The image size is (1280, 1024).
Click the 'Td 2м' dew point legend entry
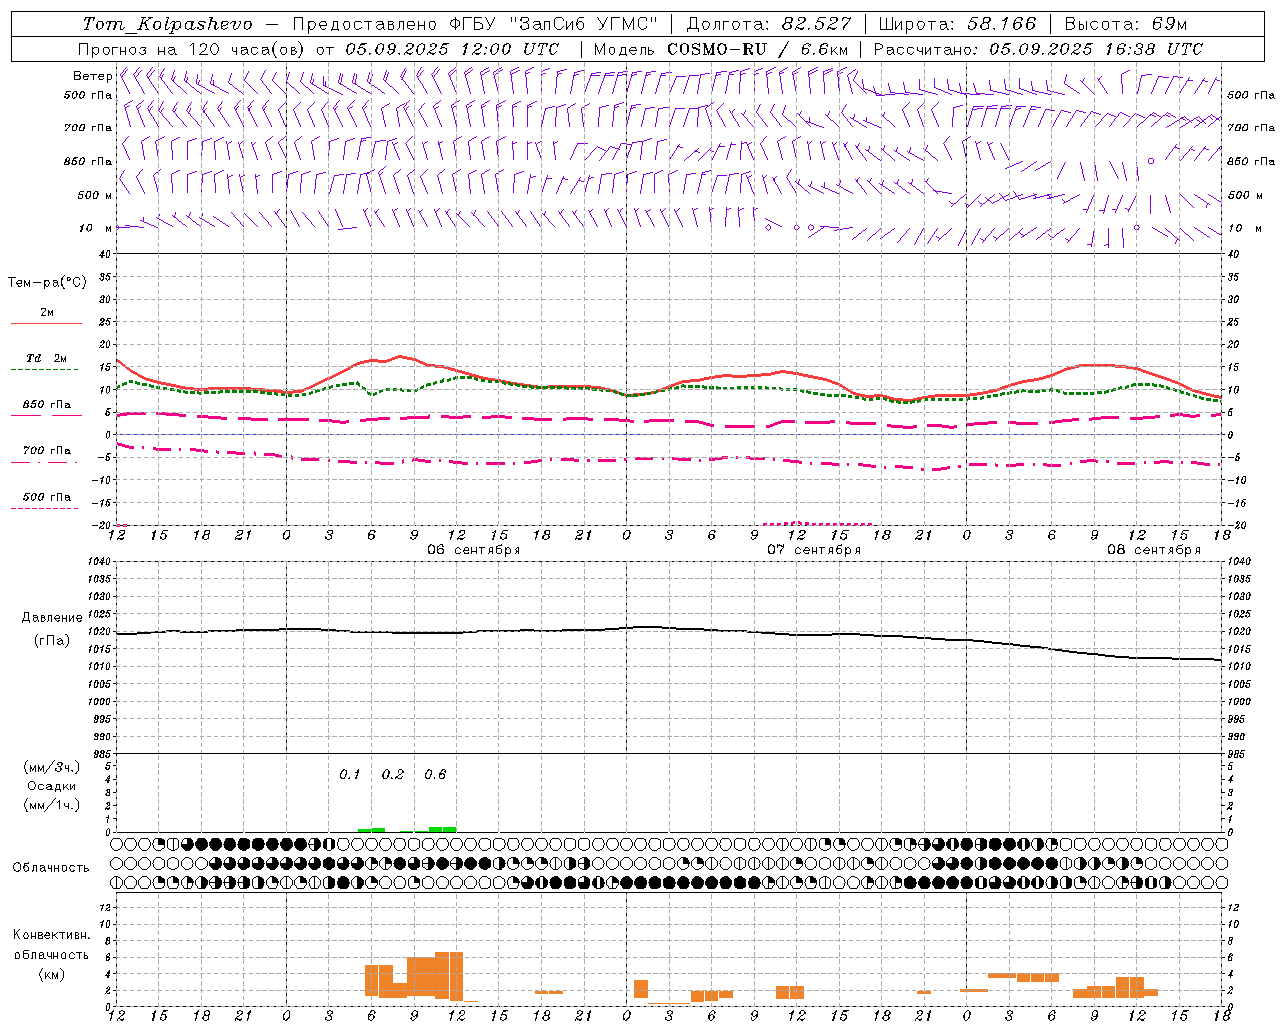tap(47, 358)
